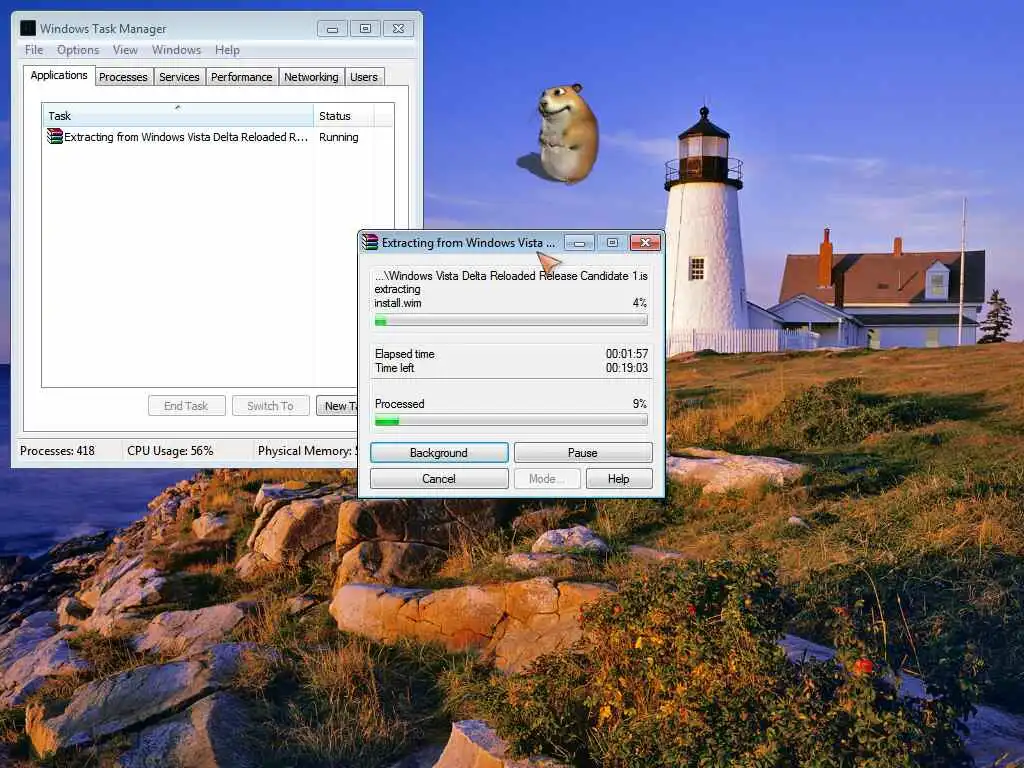The width and height of the screenshot is (1024, 768).
Task: Switch to the Services tab
Action: pyautogui.click(x=179, y=77)
